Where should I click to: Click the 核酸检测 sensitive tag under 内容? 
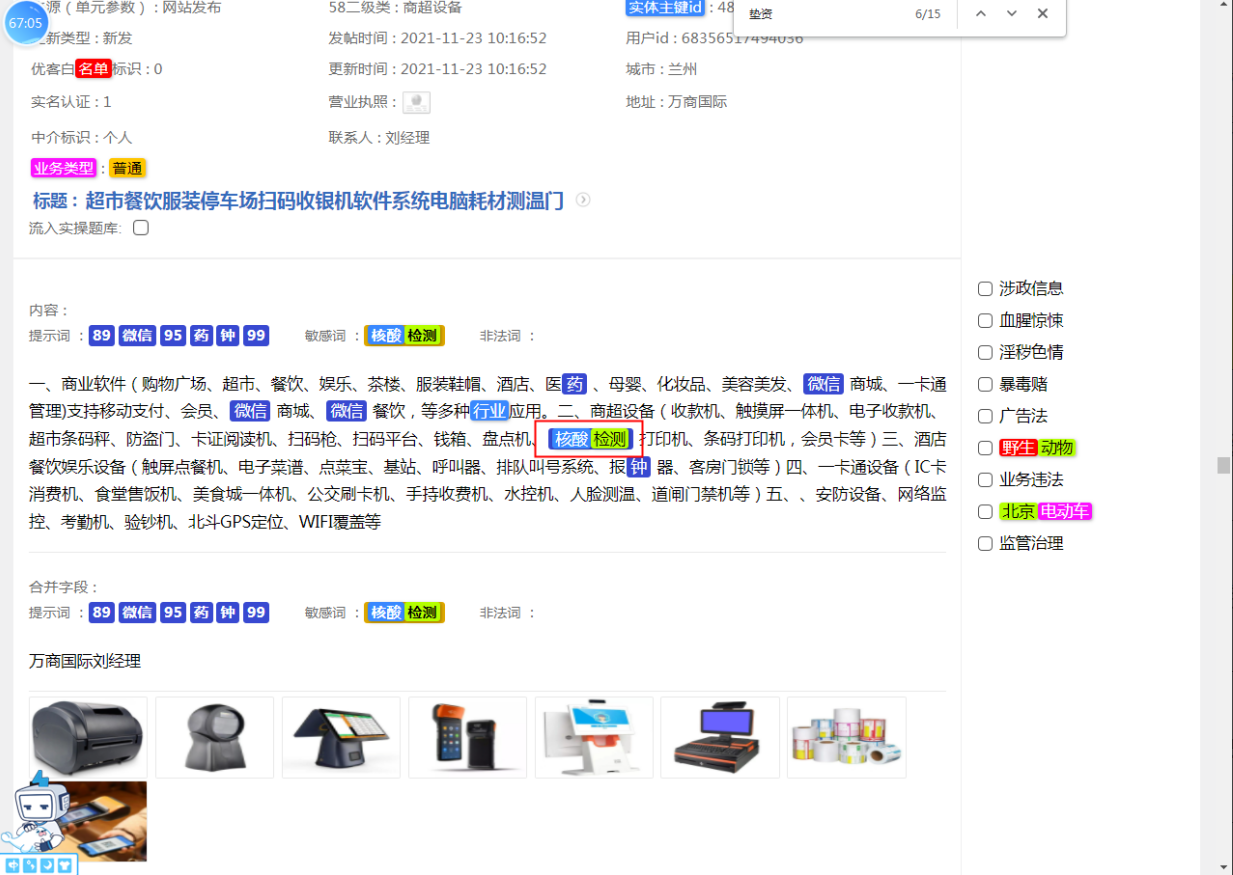tap(404, 336)
